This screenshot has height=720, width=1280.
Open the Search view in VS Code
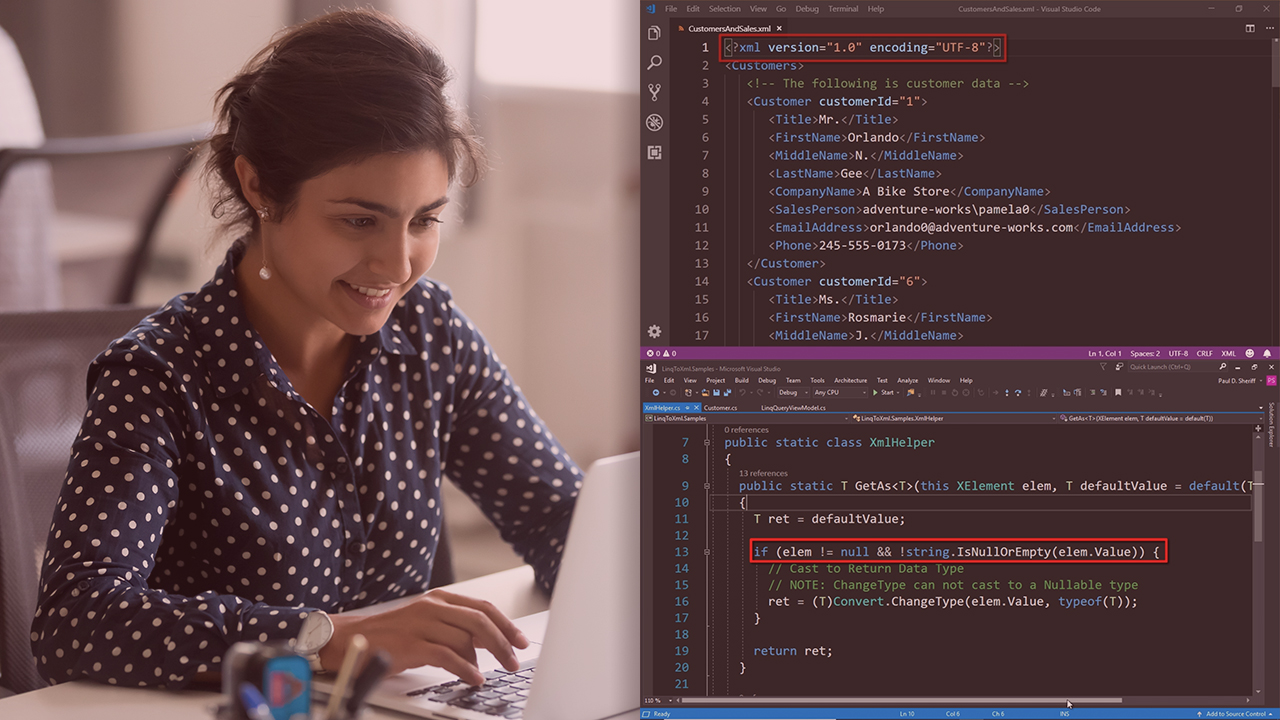click(655, 63)
